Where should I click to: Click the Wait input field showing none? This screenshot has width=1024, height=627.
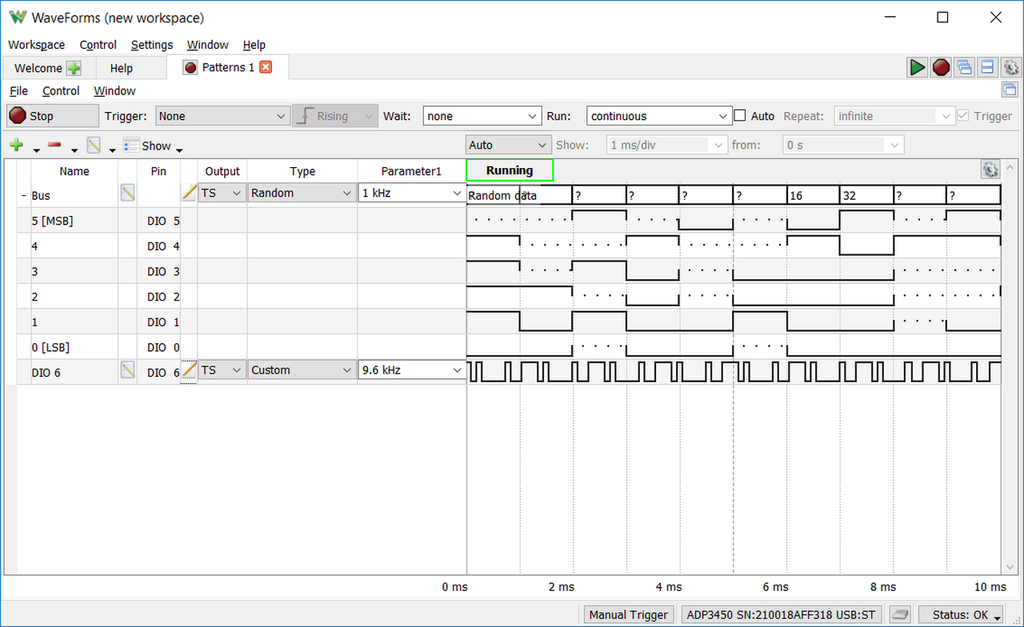pyautogui.click(x=481, y=116)
